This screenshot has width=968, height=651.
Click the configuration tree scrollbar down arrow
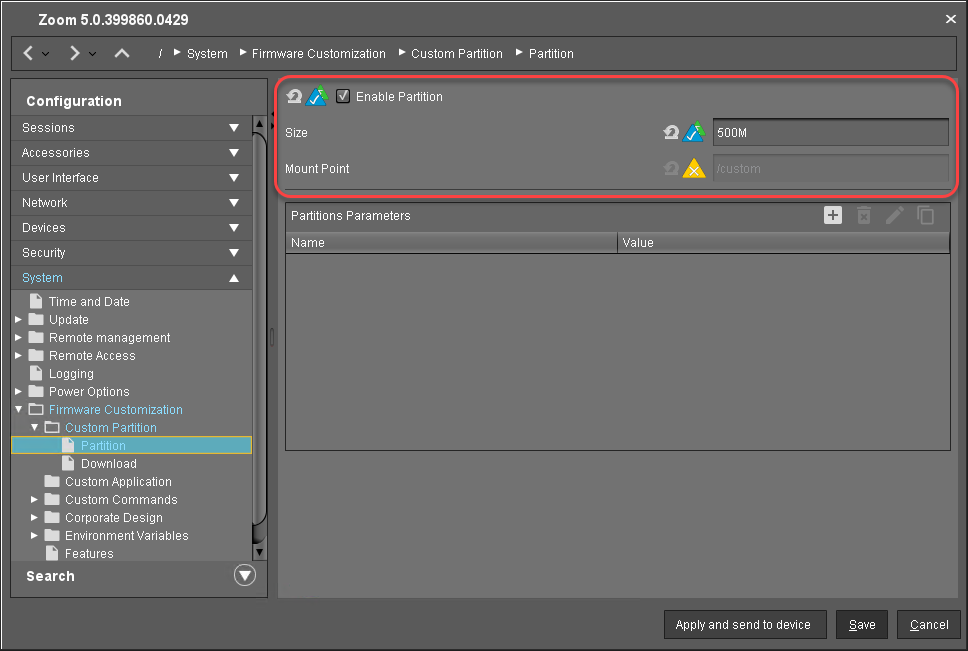coord(260,551)
